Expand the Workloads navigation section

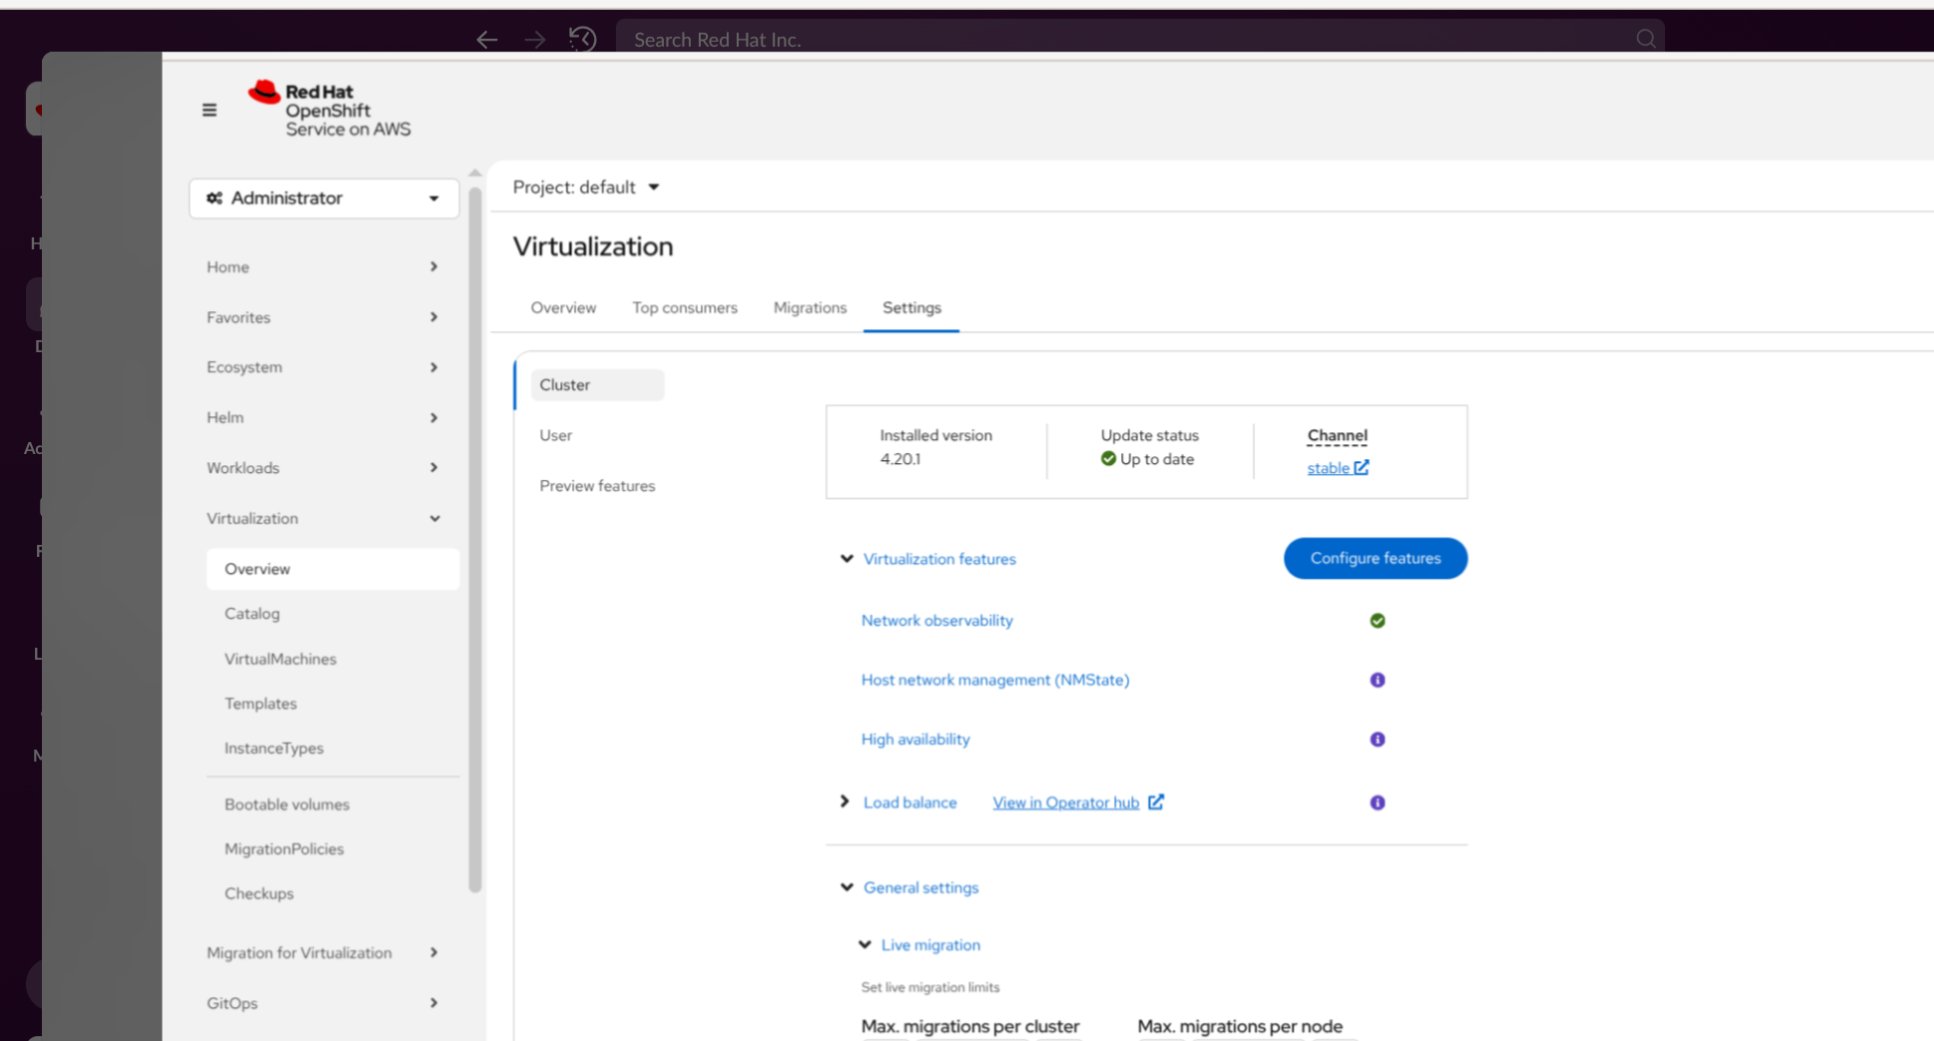point(323,468)
